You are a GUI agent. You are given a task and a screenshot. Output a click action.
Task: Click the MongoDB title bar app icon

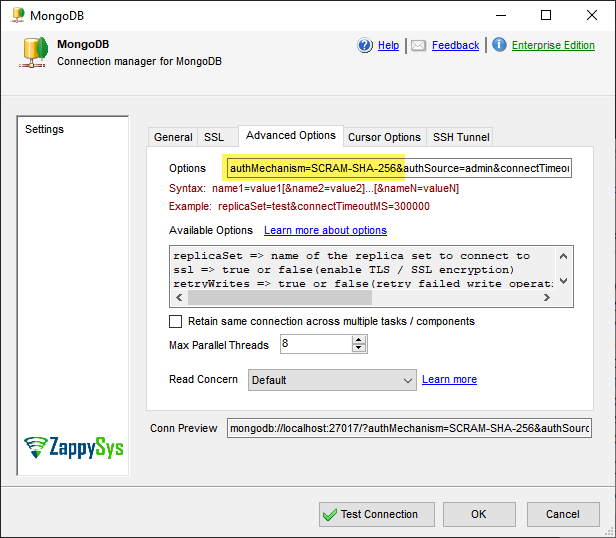click(x=17, y=15)
